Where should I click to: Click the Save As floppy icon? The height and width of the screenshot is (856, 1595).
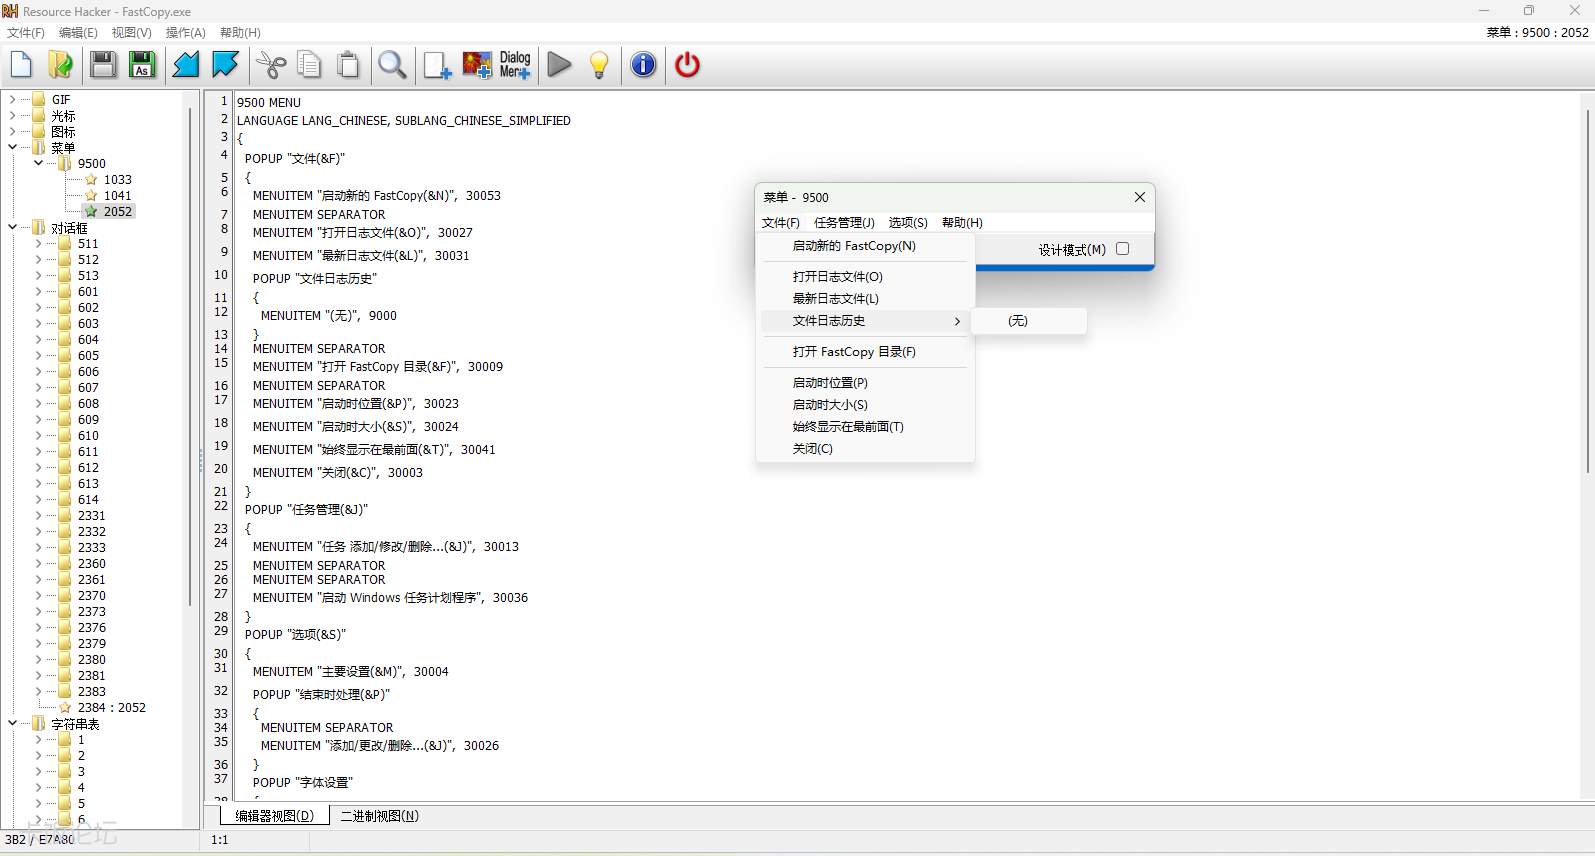pos(142,65)
